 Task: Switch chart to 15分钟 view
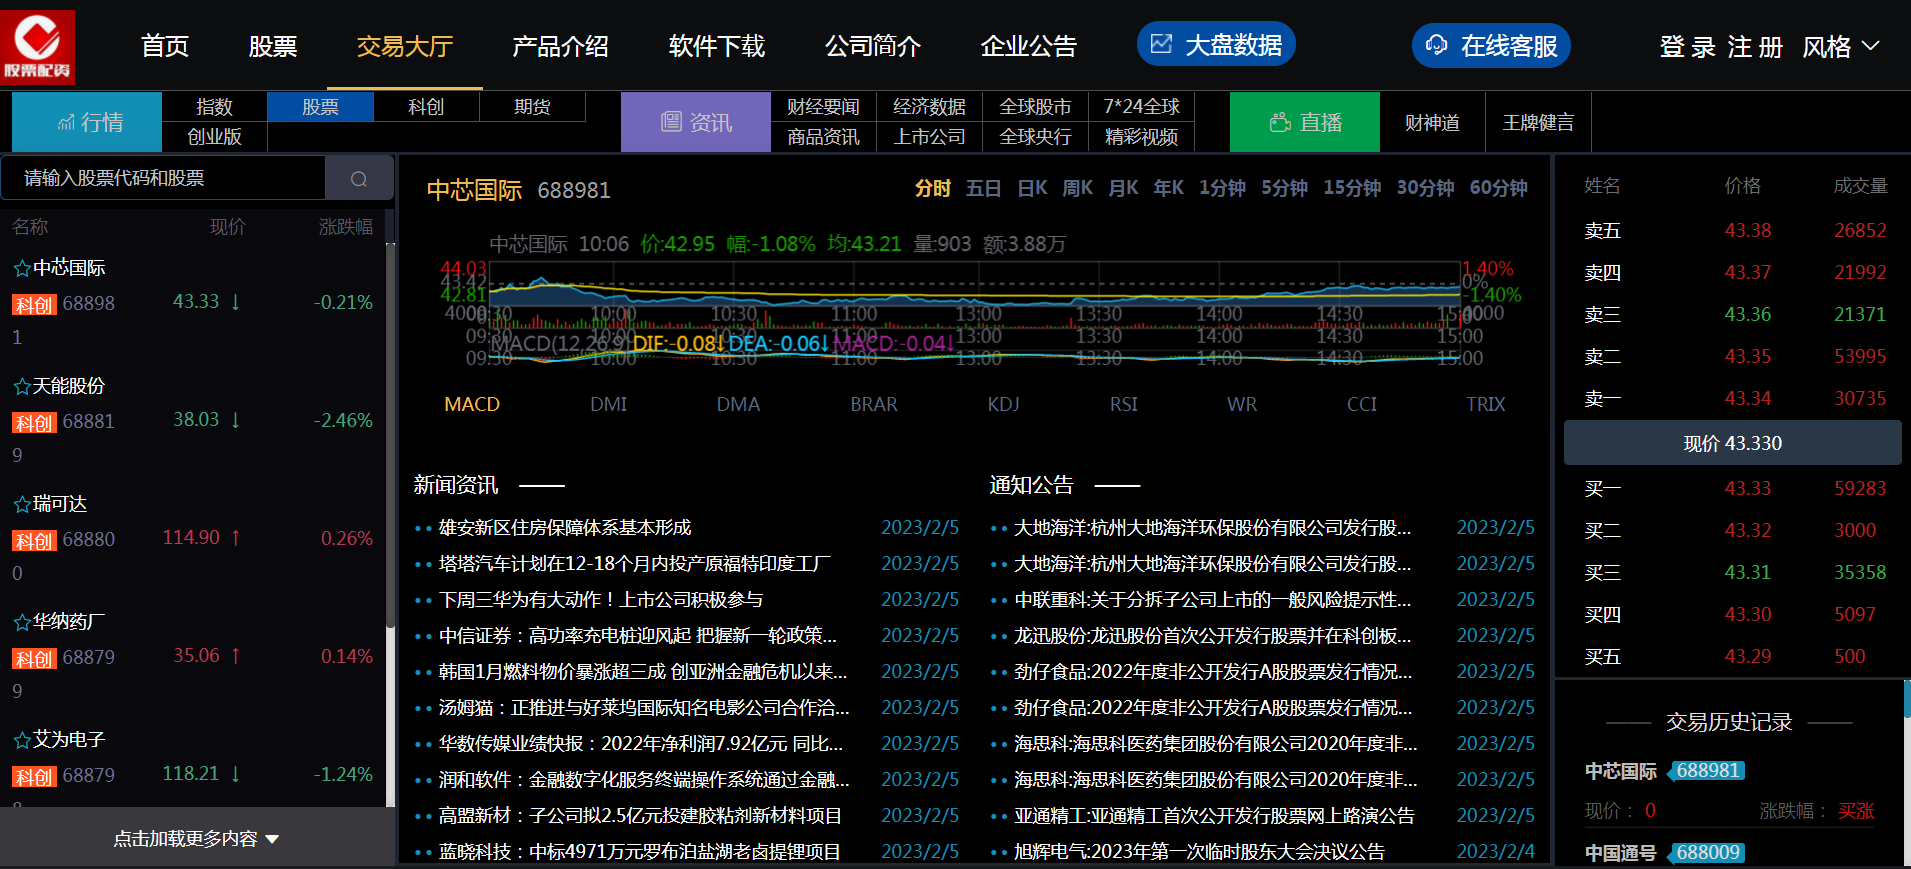[1353, 188]
